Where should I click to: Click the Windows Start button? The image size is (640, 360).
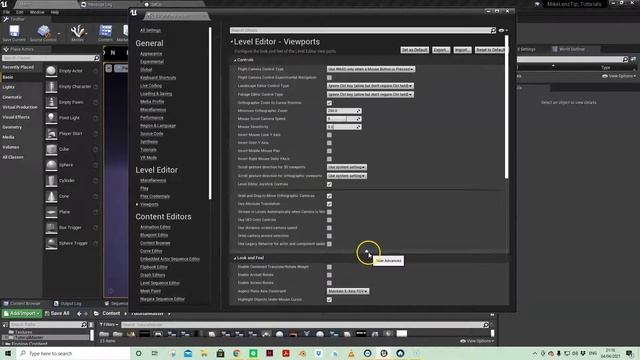pos(8,353)
